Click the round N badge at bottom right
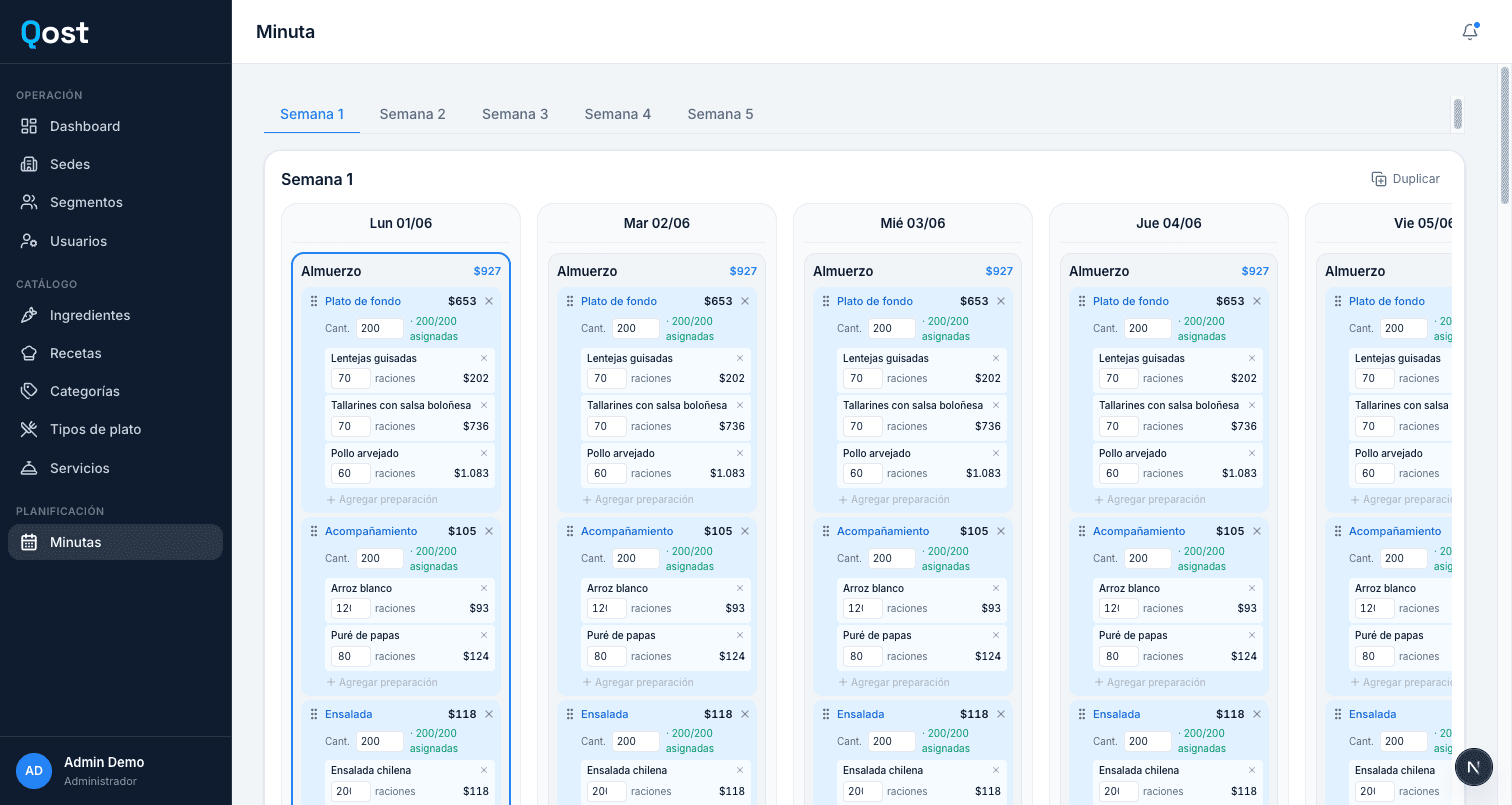 coord(1473,767)
